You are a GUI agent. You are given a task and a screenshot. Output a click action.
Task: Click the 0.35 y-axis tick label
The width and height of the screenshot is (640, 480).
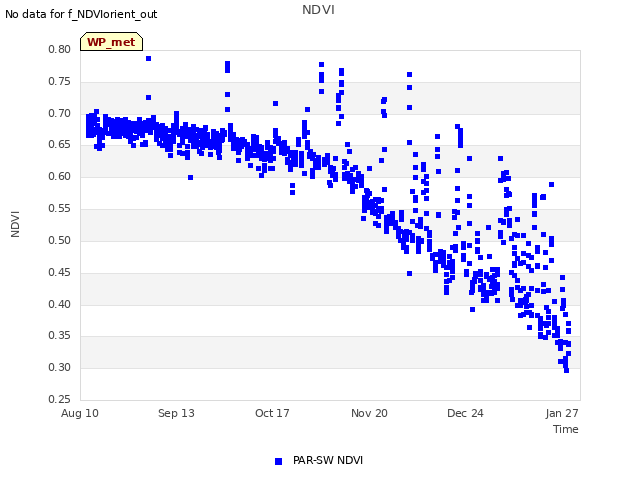60,336
